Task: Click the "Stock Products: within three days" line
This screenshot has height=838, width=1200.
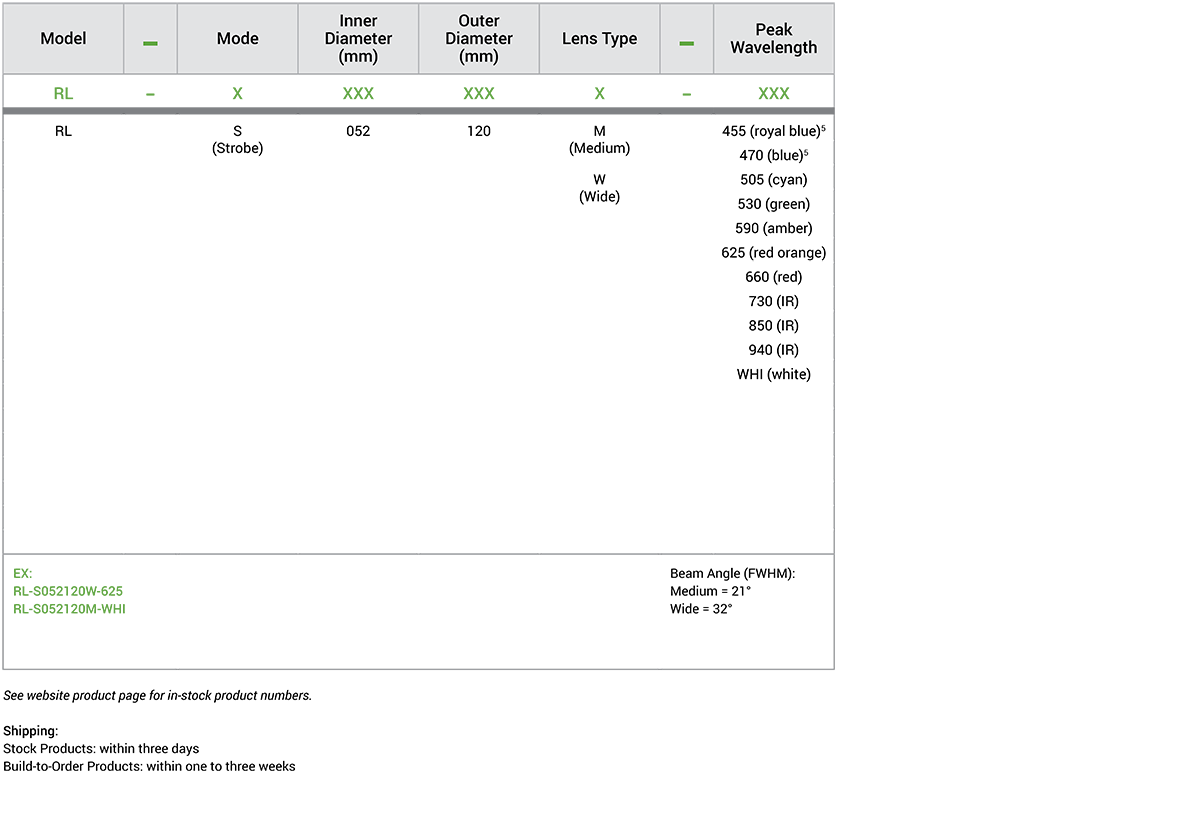Action: pyautogui.click(x=101, y=749)
